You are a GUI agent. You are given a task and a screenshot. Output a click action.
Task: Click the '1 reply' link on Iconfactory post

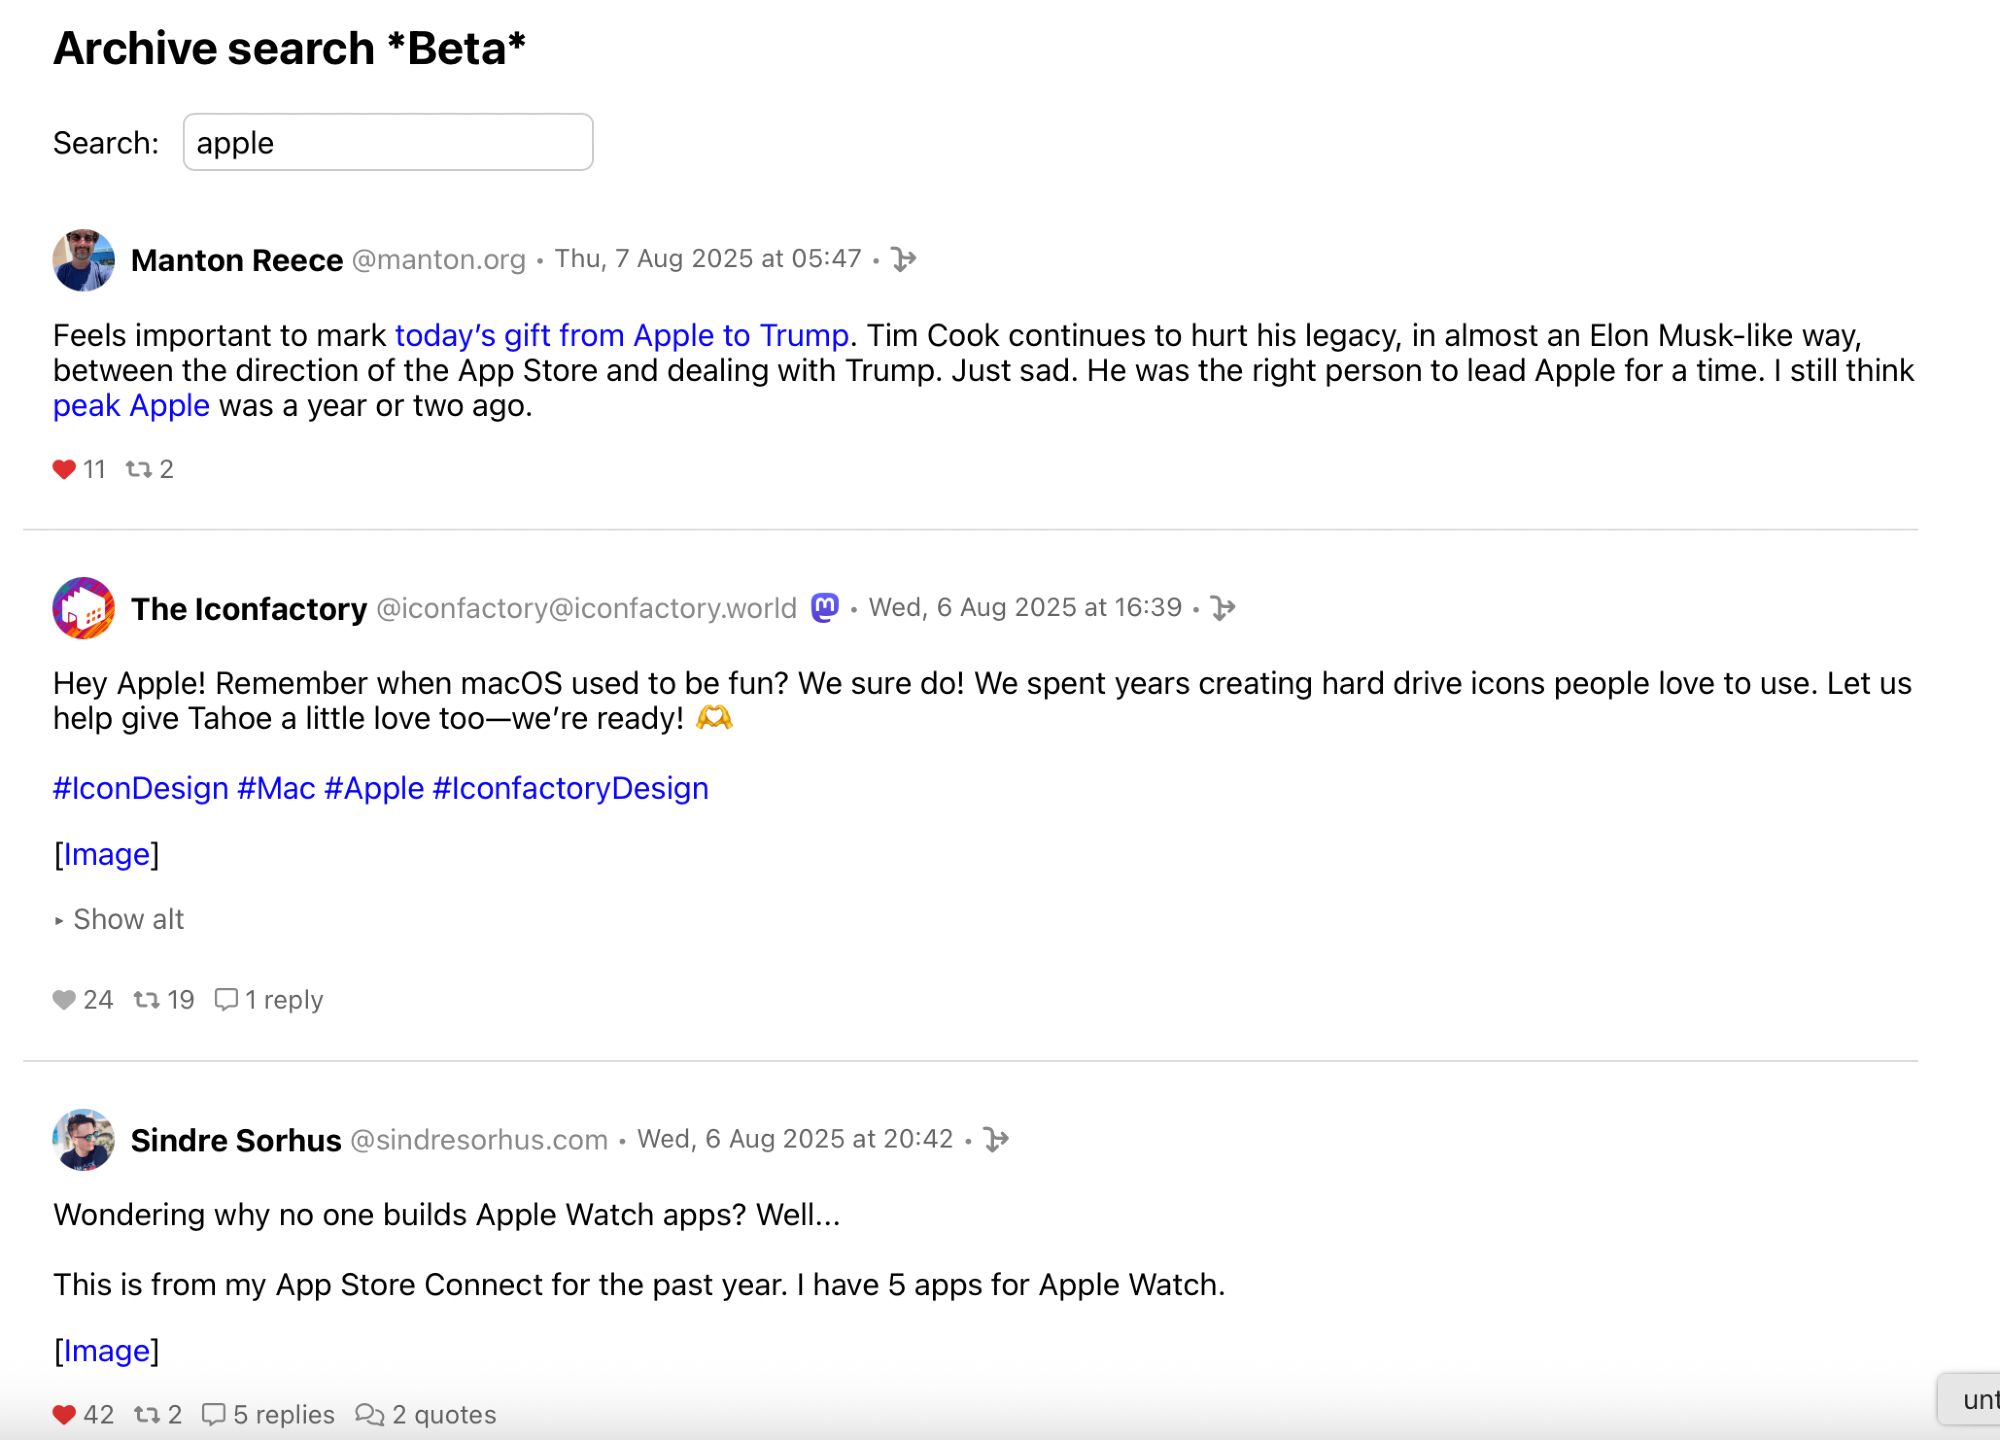pos(283,1000)
